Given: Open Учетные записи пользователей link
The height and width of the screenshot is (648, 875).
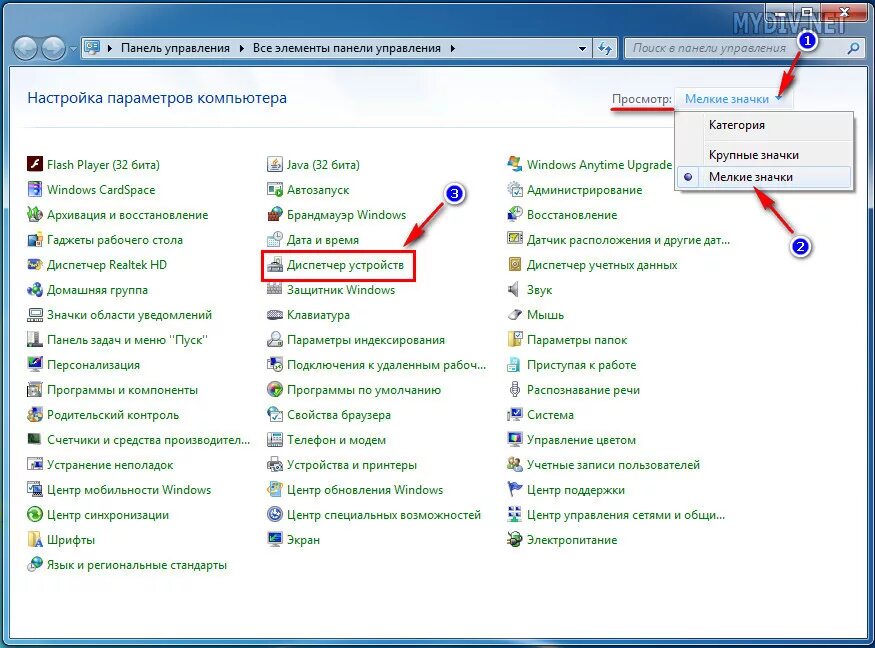Looking at the screenshot, I should [x=613, y=465].
